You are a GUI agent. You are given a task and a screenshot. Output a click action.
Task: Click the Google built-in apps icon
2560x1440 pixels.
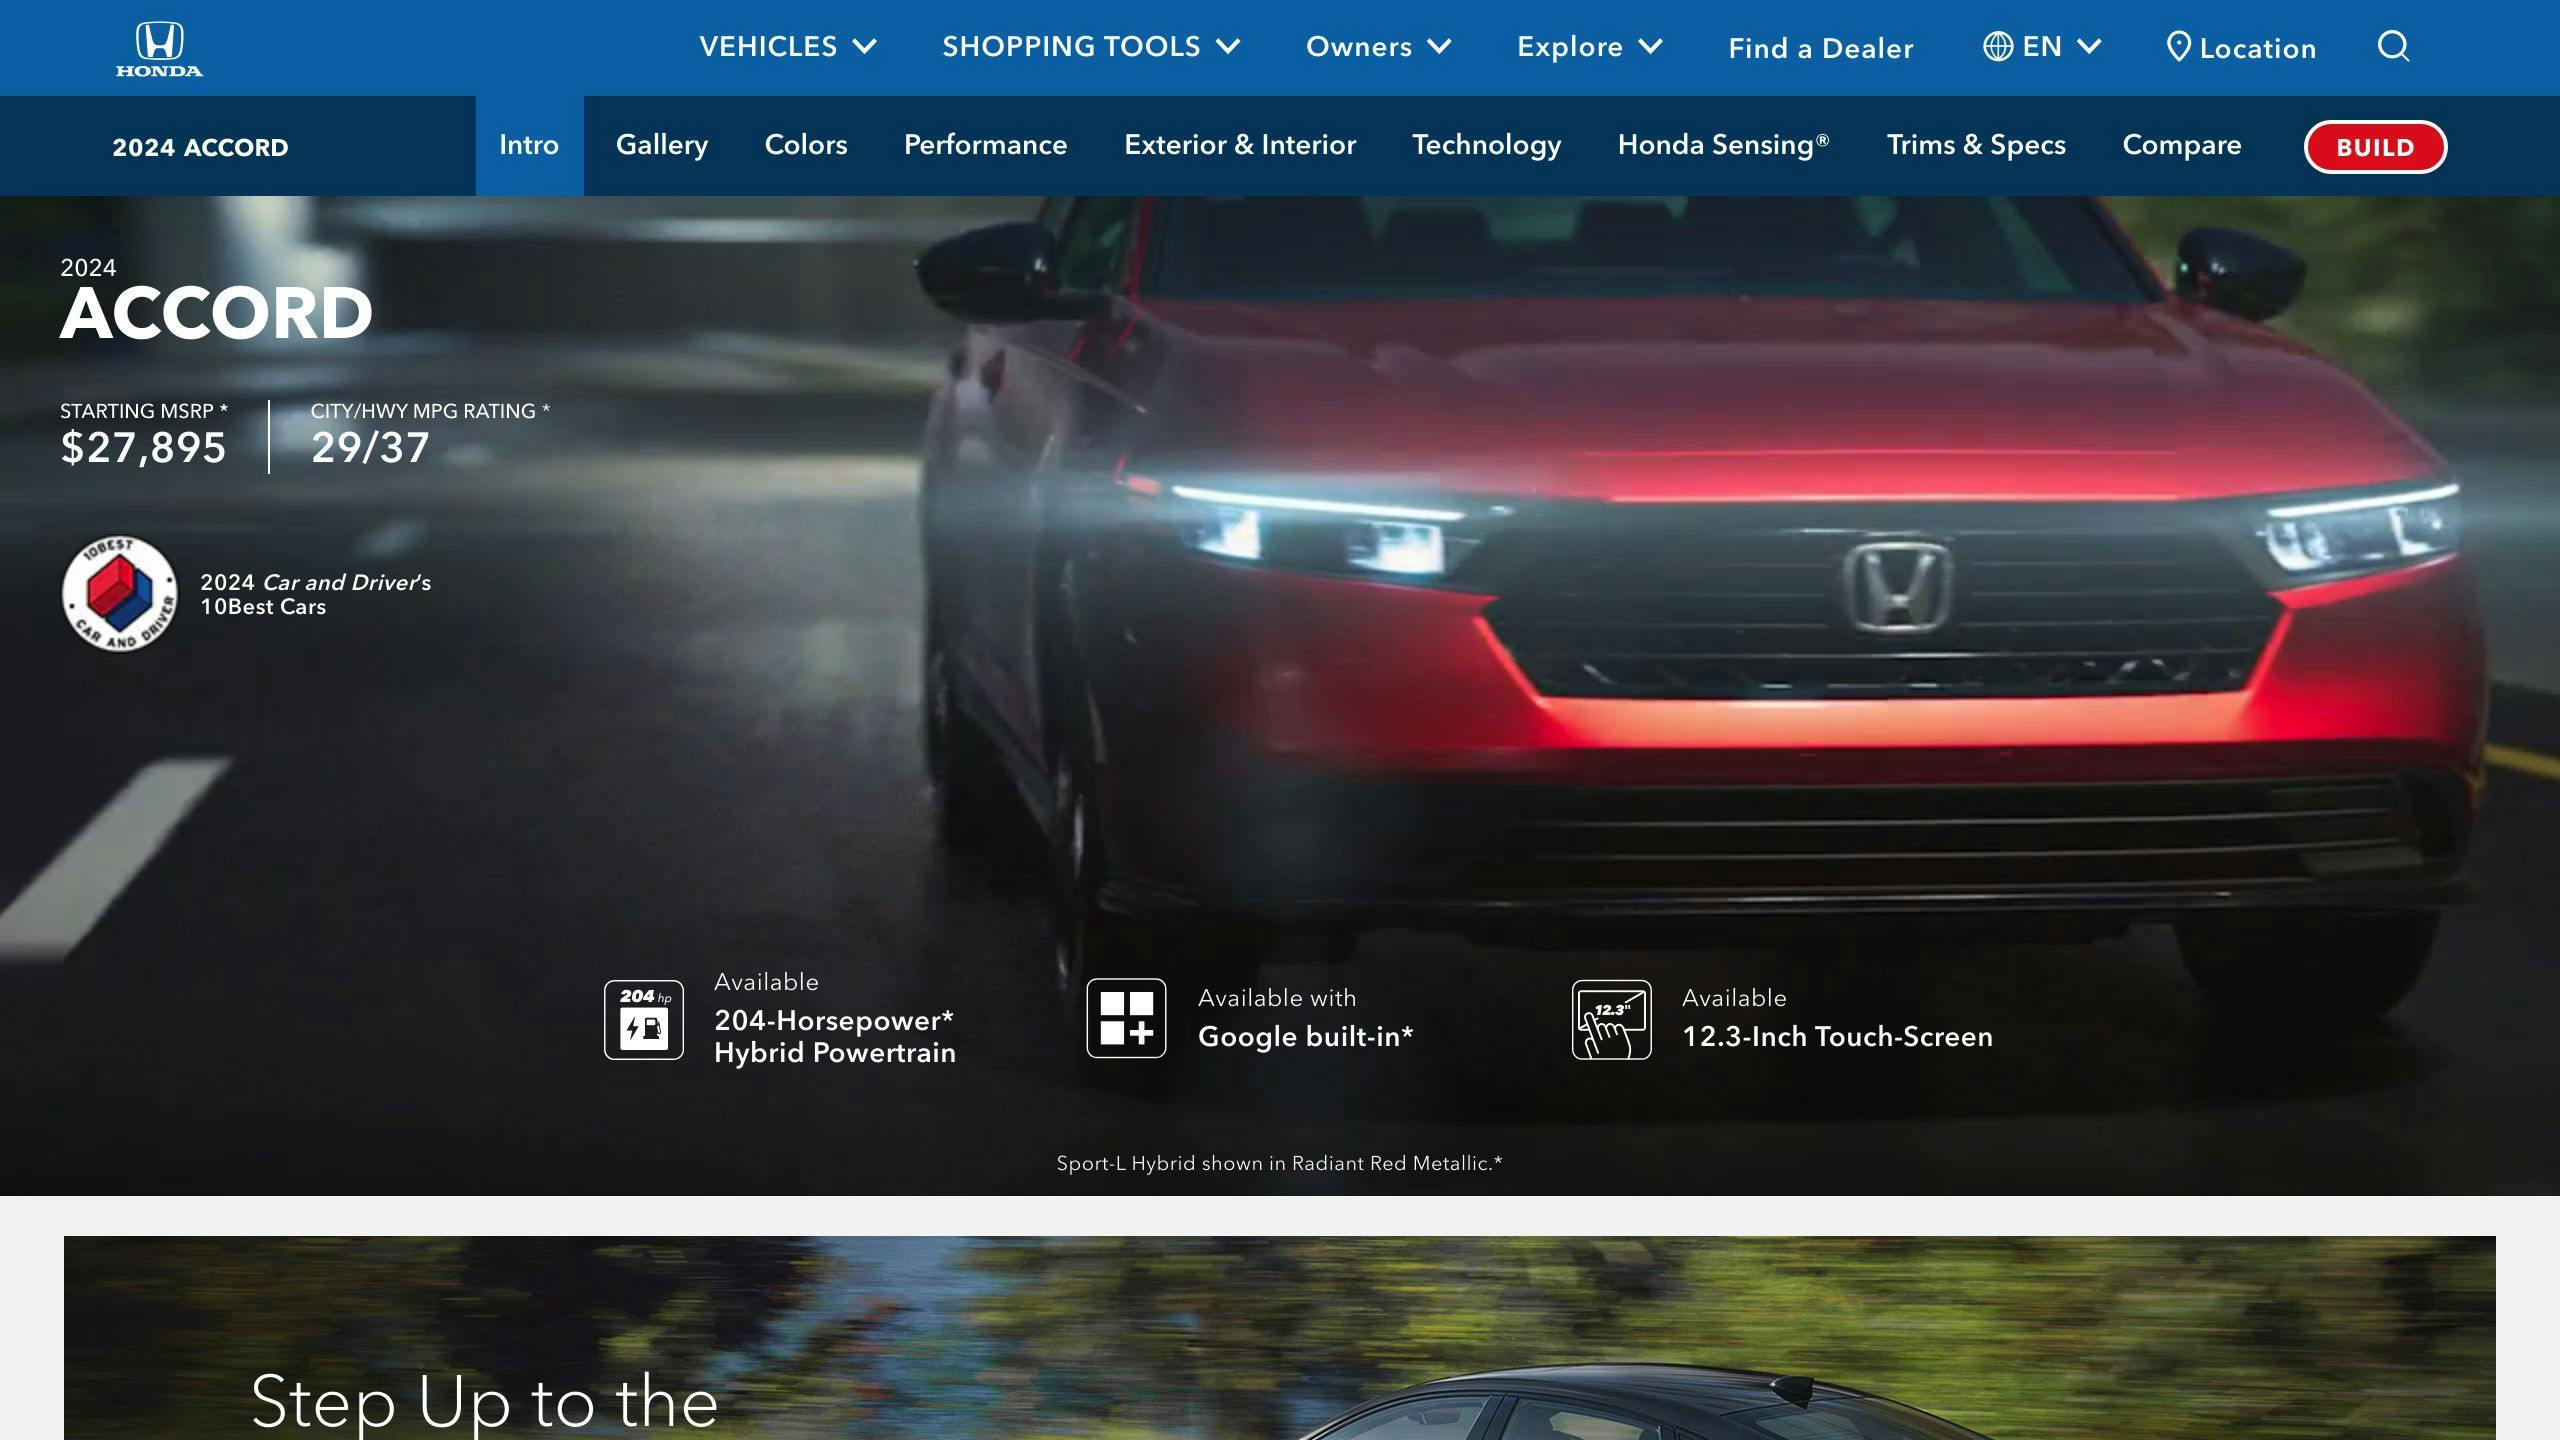tap(1127, 1018)
